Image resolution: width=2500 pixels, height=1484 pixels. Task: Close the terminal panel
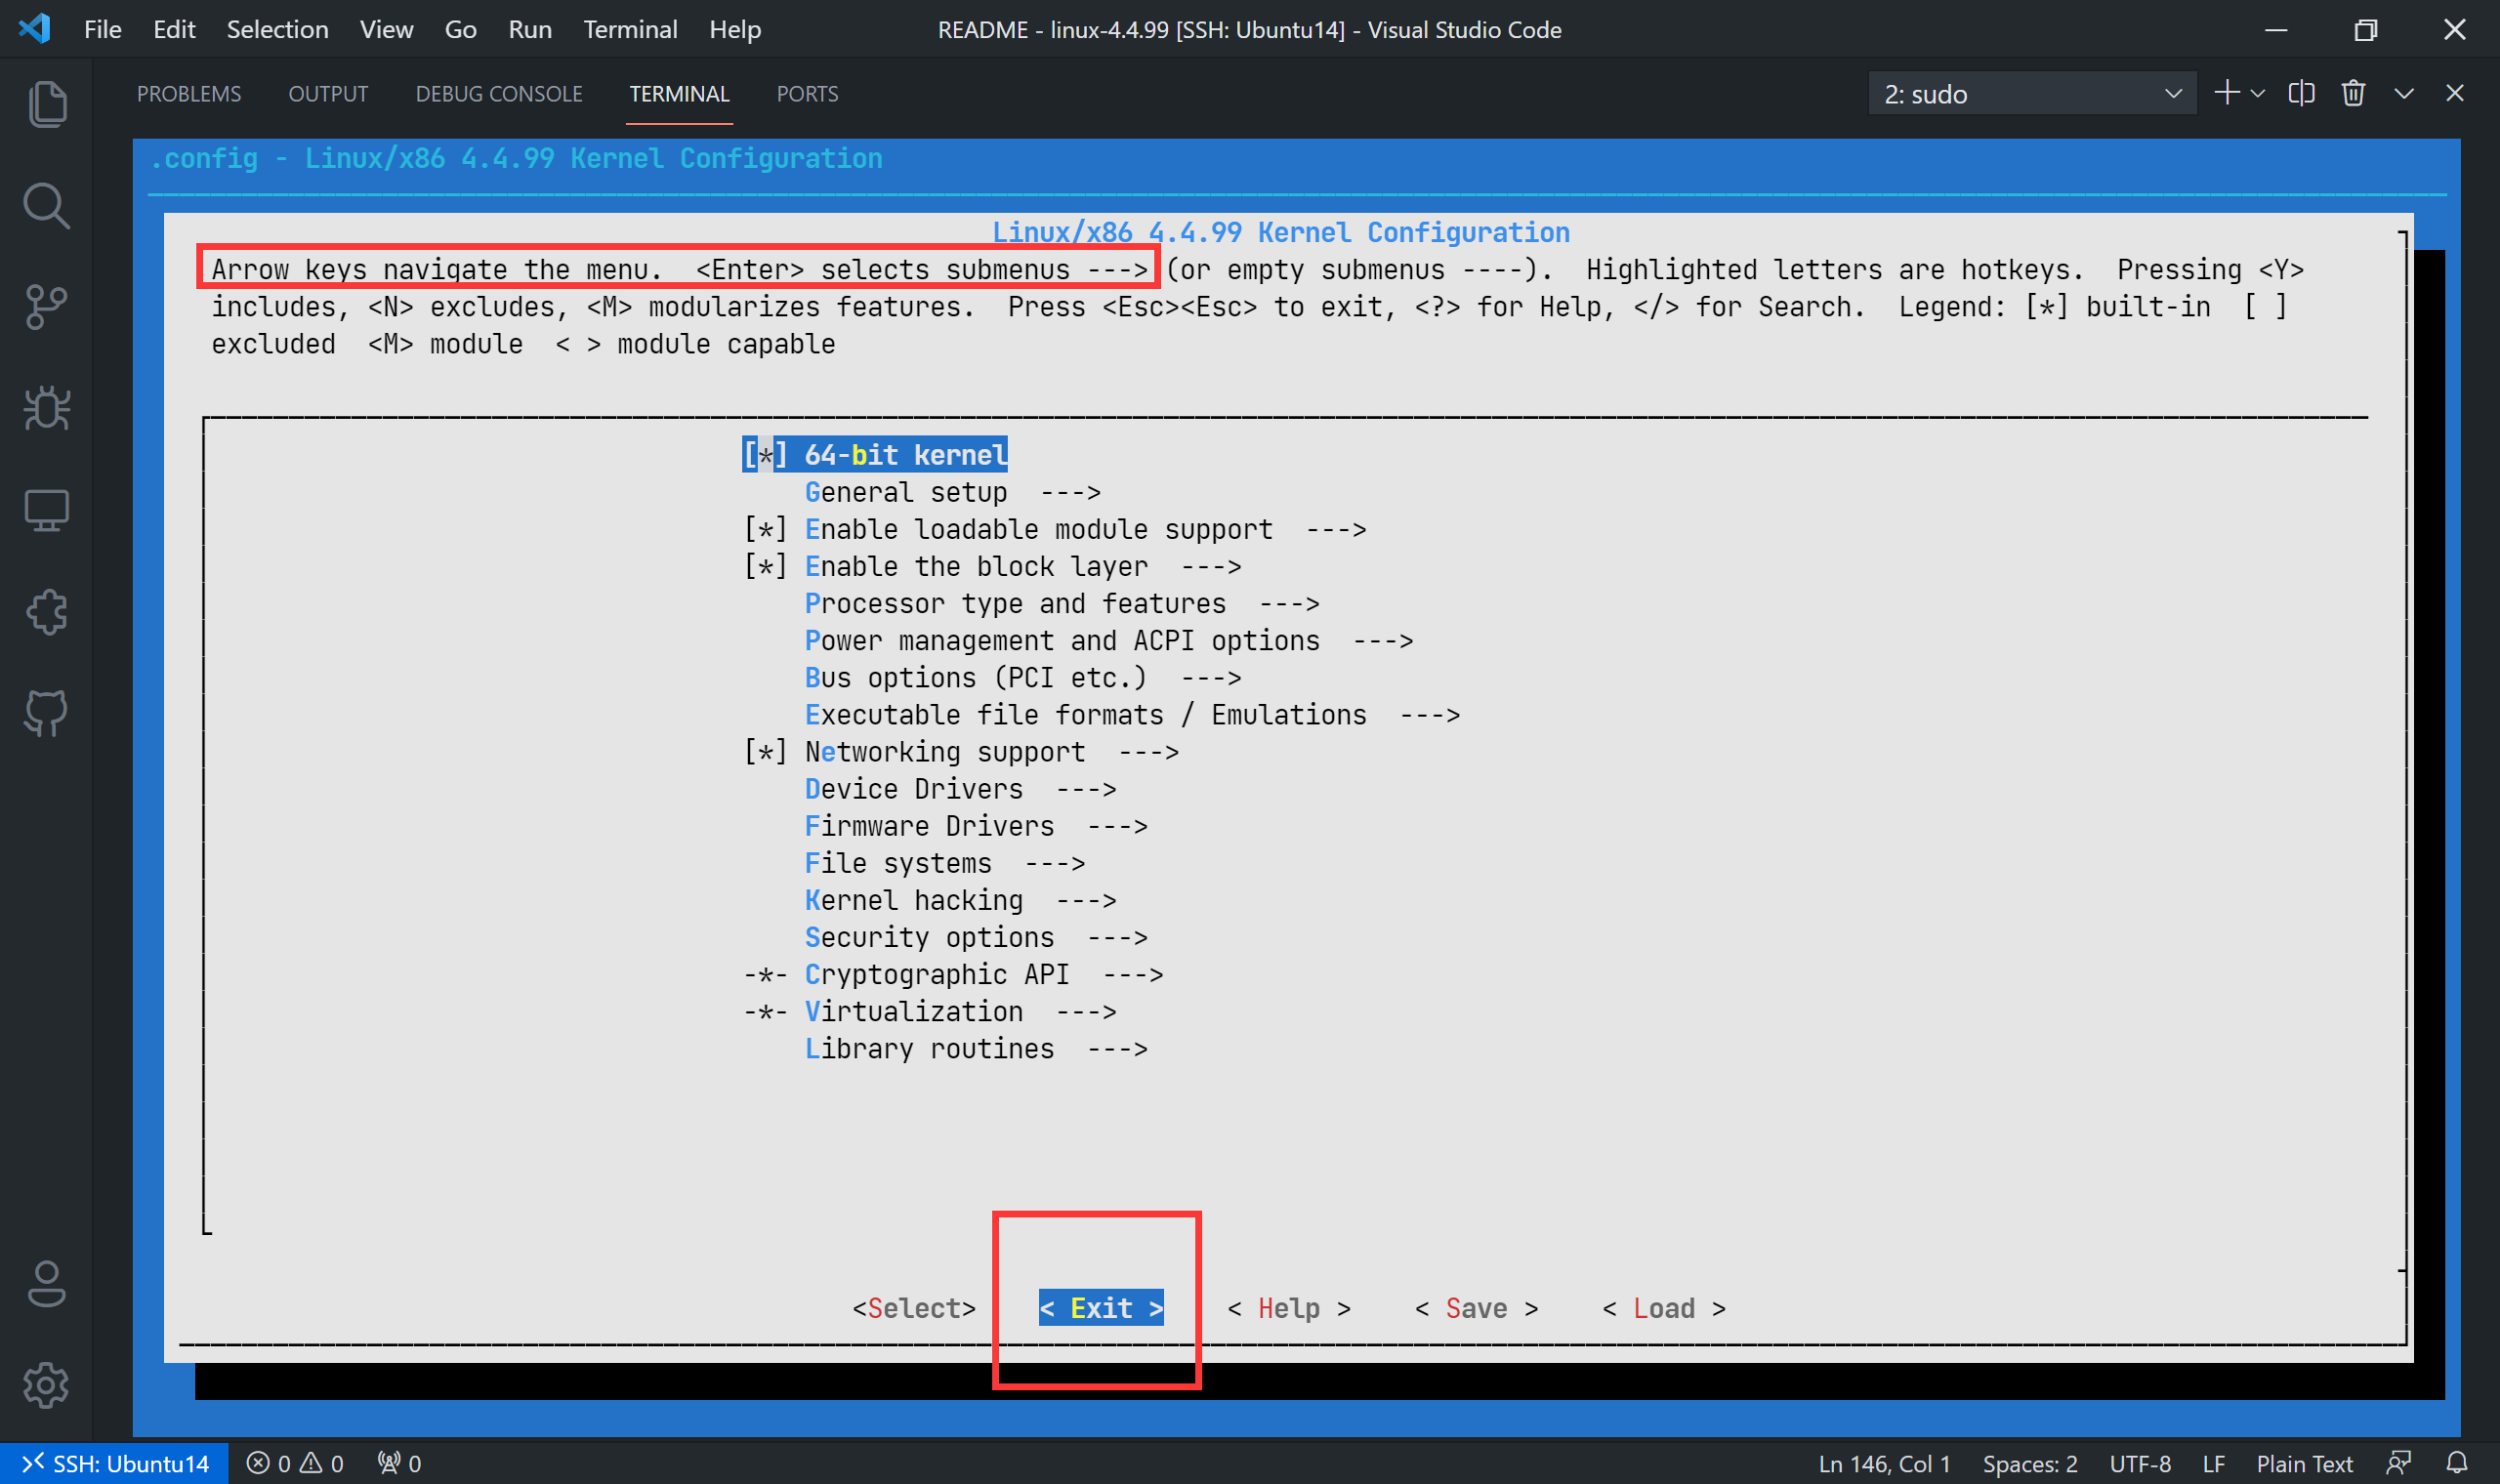(2454, 93)
